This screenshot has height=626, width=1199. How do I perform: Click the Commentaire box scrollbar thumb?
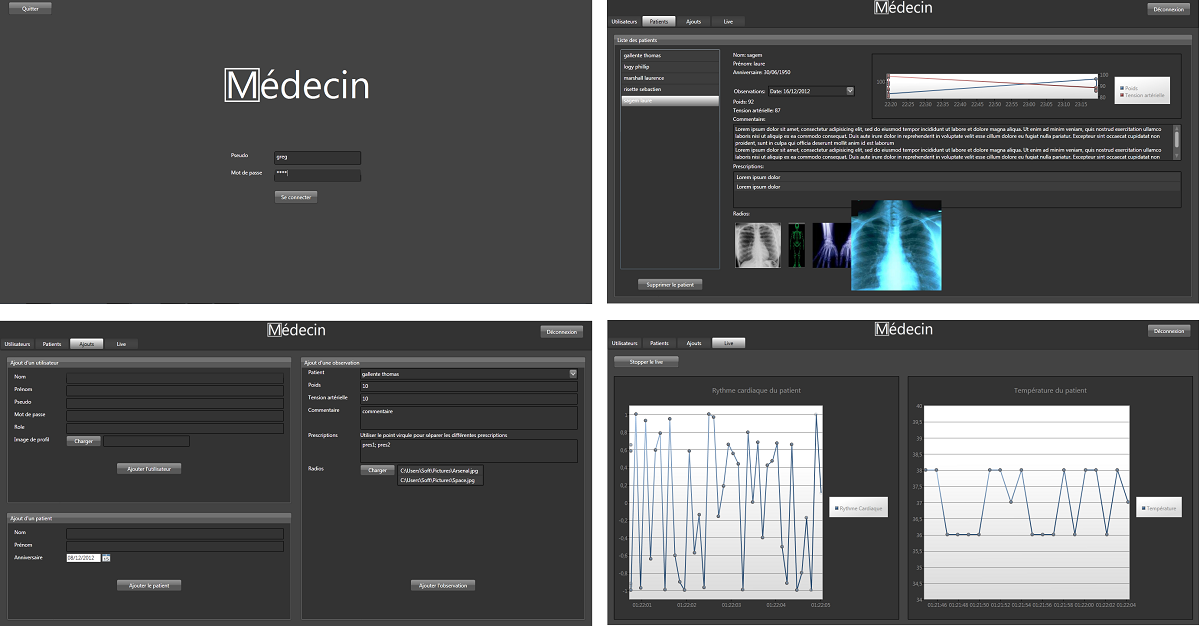(x=1176, y=139)
